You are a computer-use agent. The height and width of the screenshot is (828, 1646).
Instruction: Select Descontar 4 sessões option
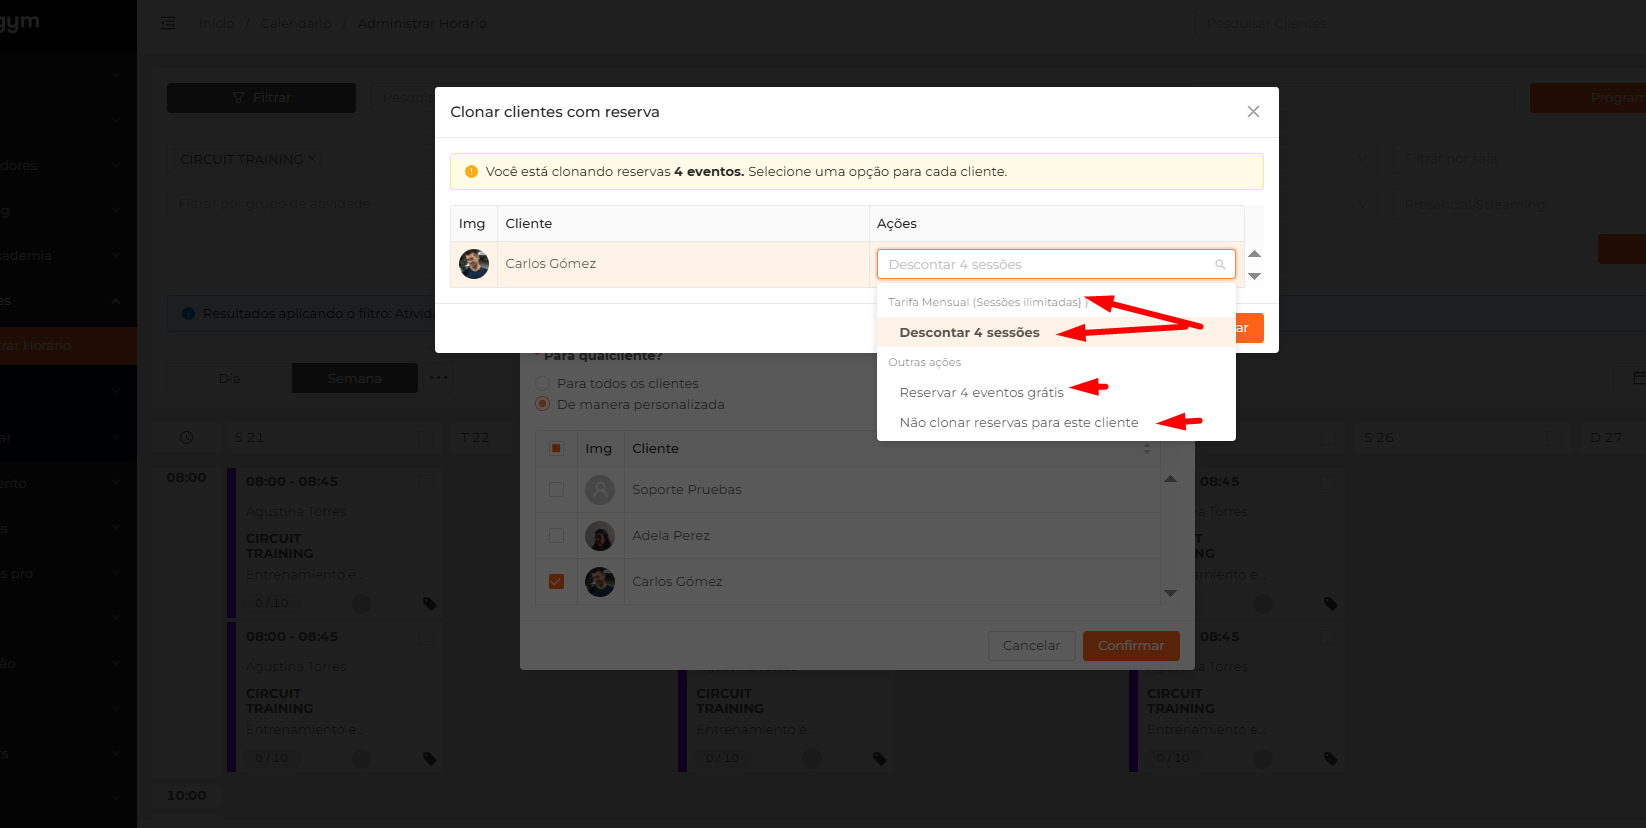[969, 333]
